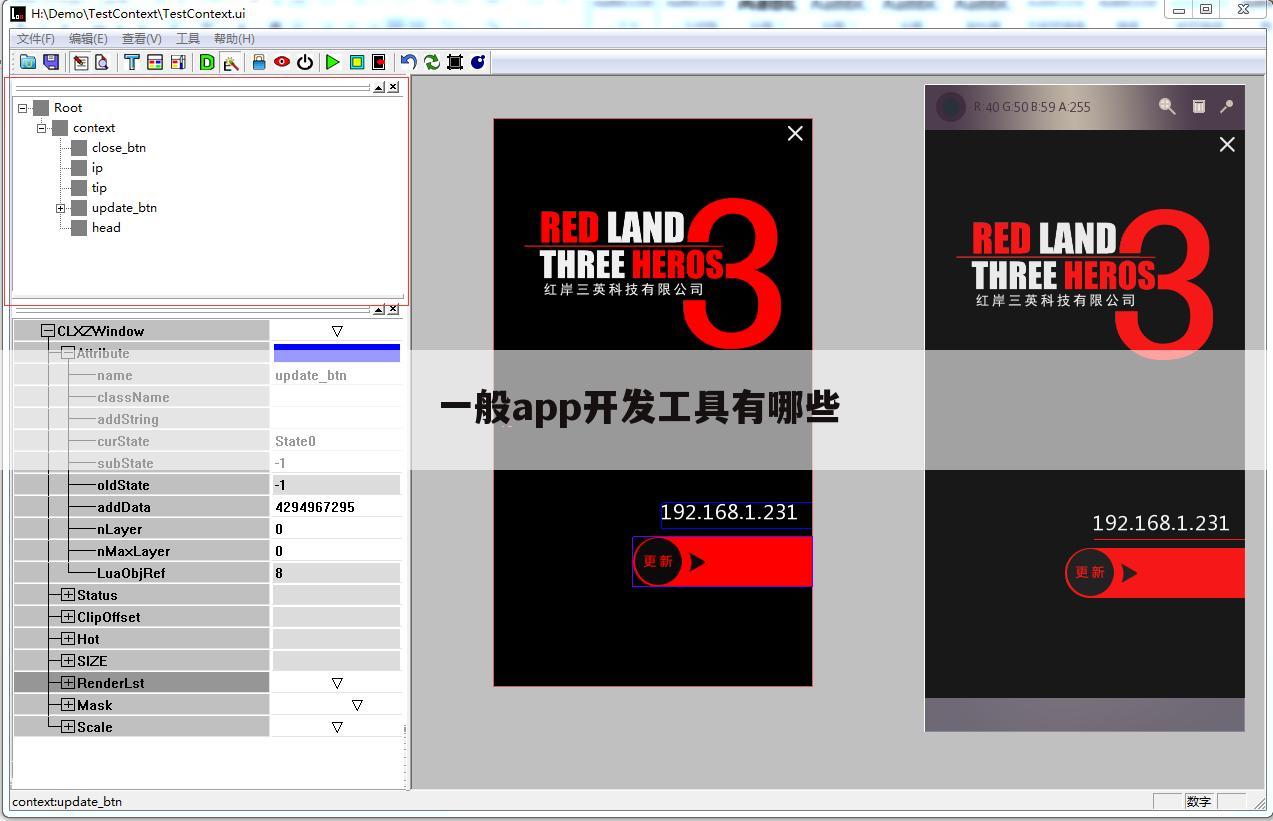Click the blue padlock lock icon
1273x821 pixels.
(259, 62)
